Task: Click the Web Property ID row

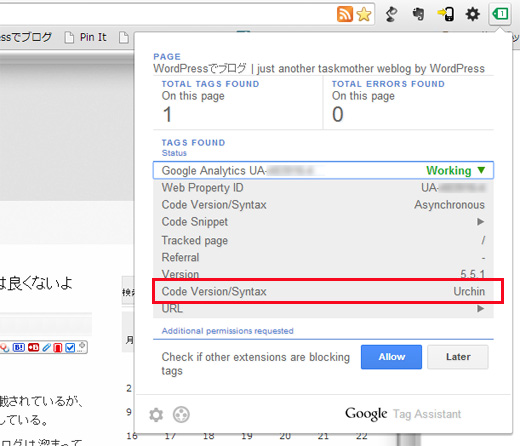Action: [x=323, y=188]
